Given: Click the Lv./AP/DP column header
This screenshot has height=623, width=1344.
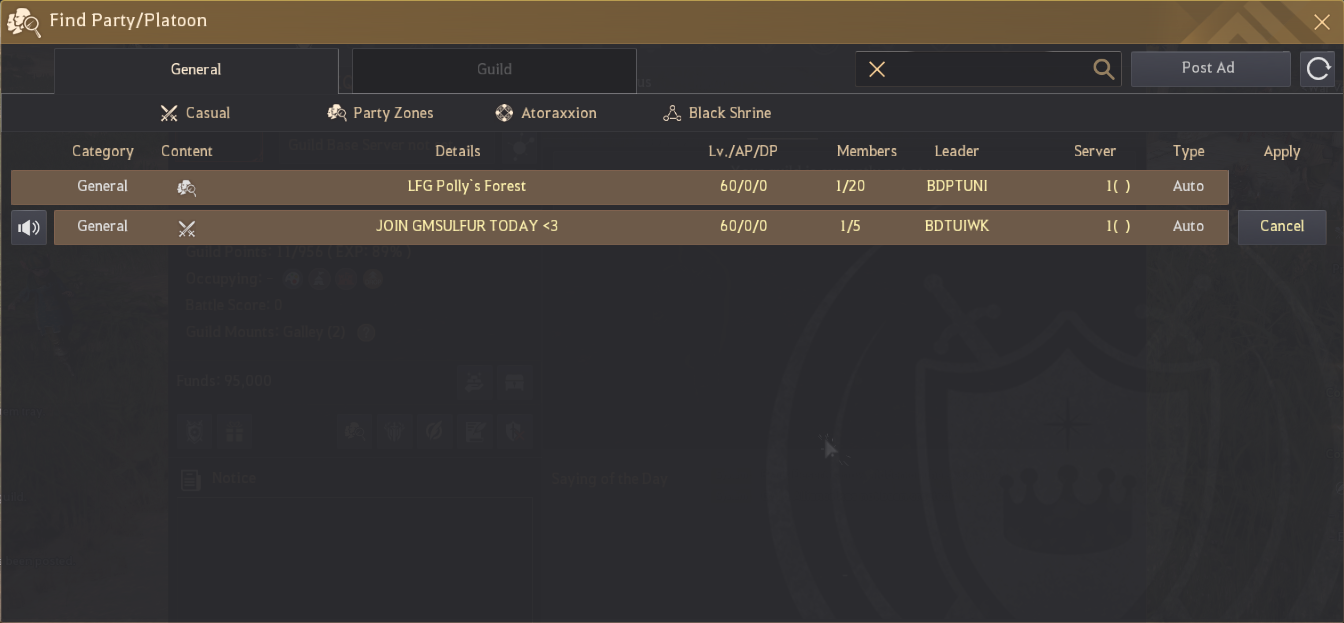Looking at the screenshot, I should click(742, 151).
